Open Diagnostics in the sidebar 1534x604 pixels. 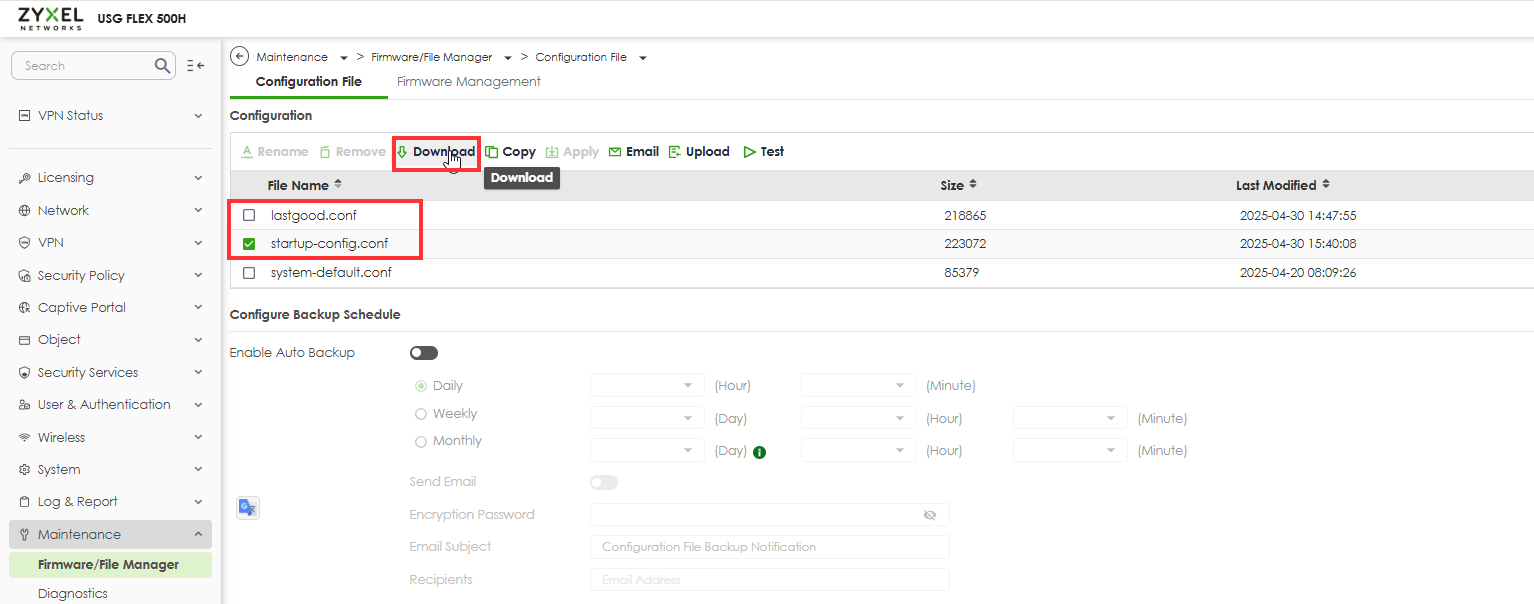tap(72, 593)
